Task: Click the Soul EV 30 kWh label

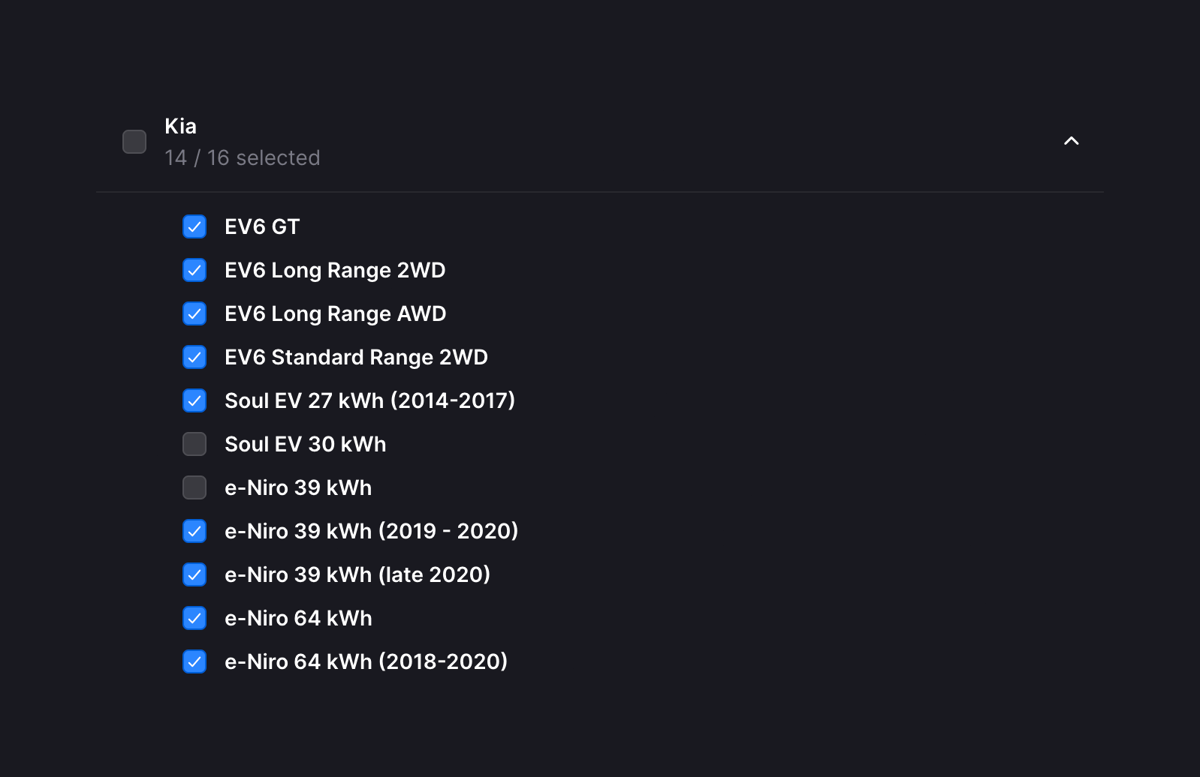Action: point(306,444)
